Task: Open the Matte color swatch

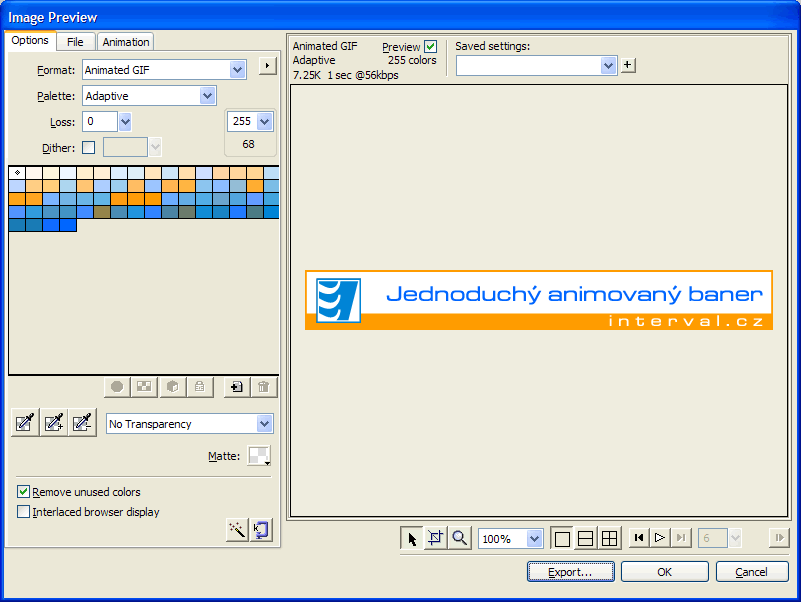Action: (x=259, y=455)
